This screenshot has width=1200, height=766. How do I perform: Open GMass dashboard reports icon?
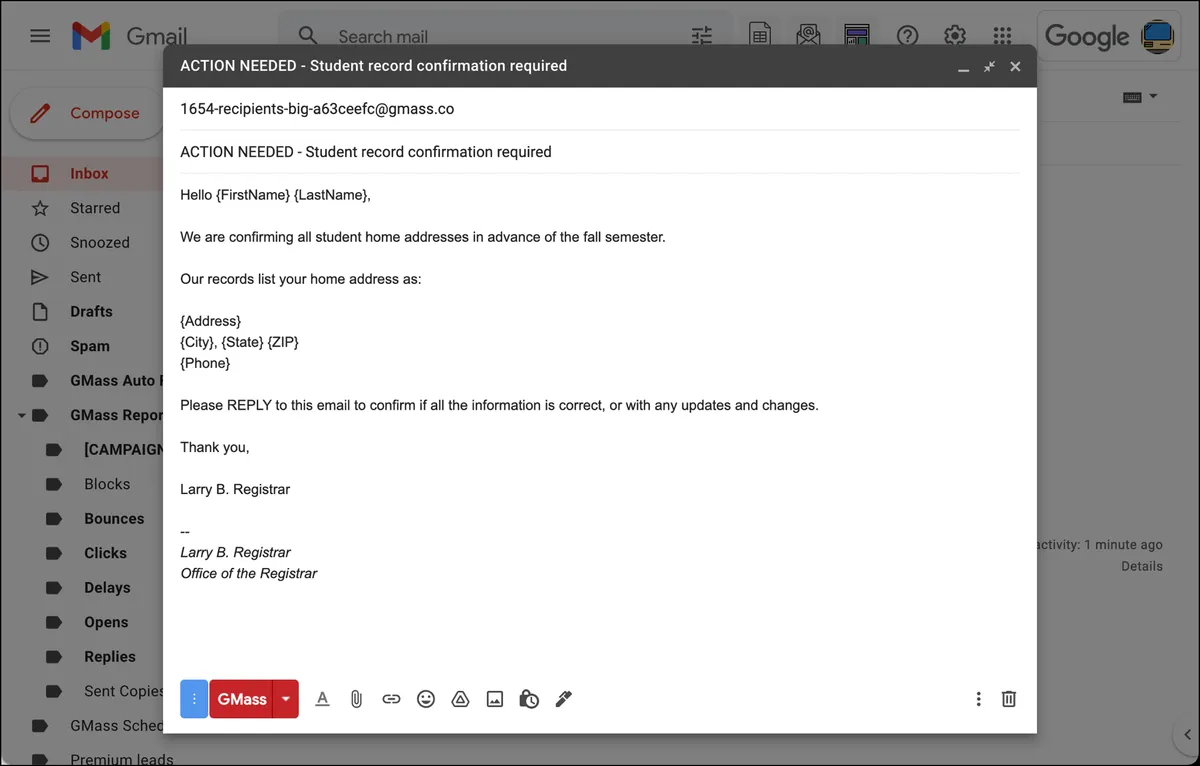point(857,36)
